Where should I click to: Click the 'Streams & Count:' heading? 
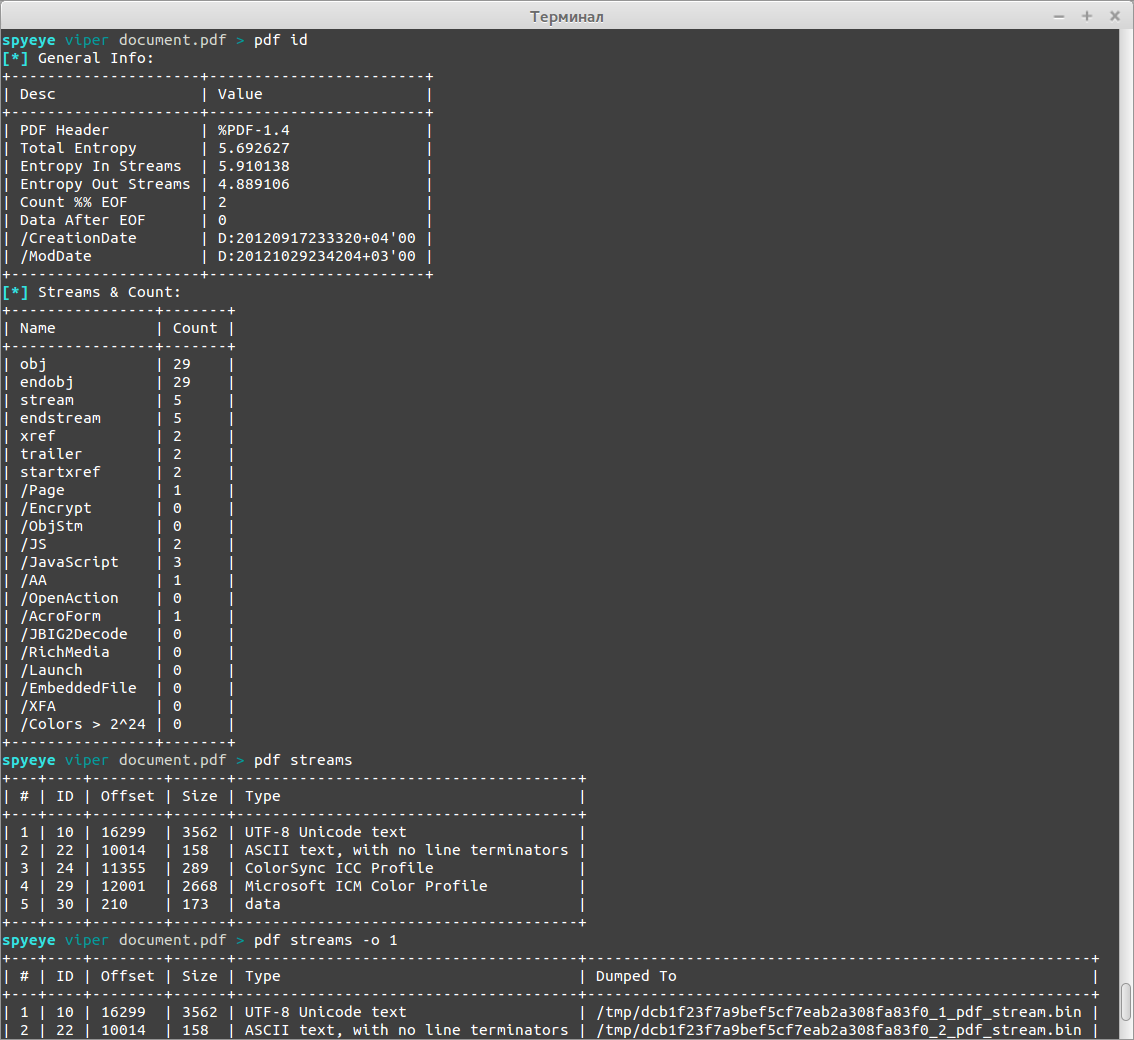pos(109,292)
